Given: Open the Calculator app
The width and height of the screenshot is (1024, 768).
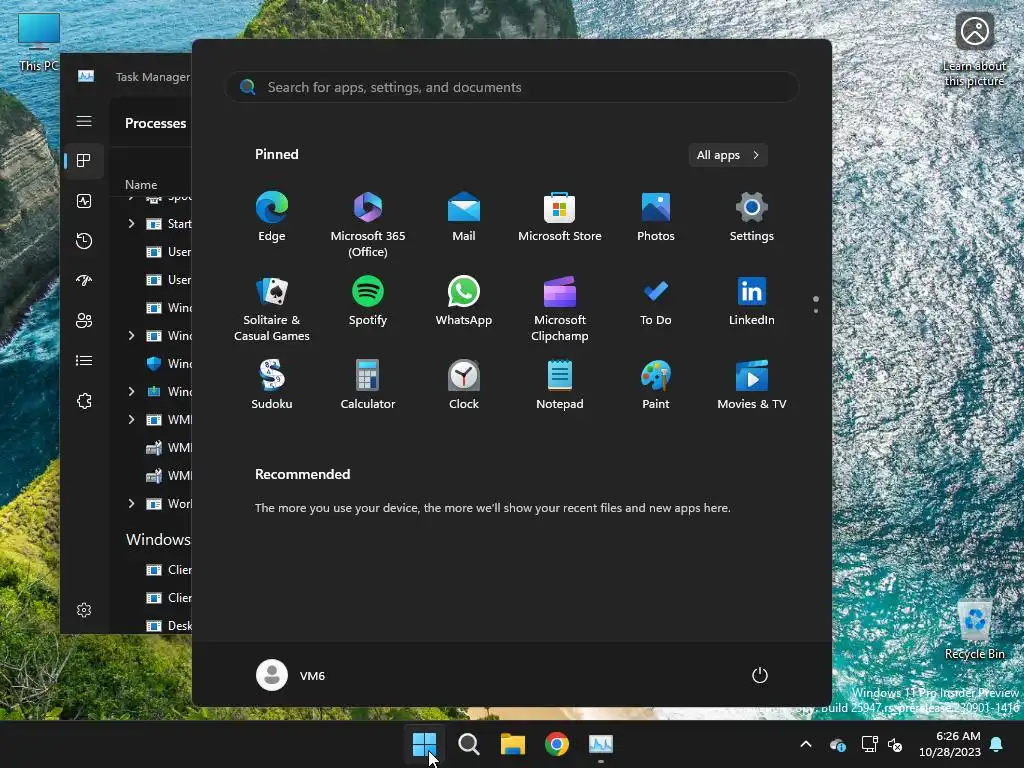Looking at the screenshot, I should [x=368, y=385].
